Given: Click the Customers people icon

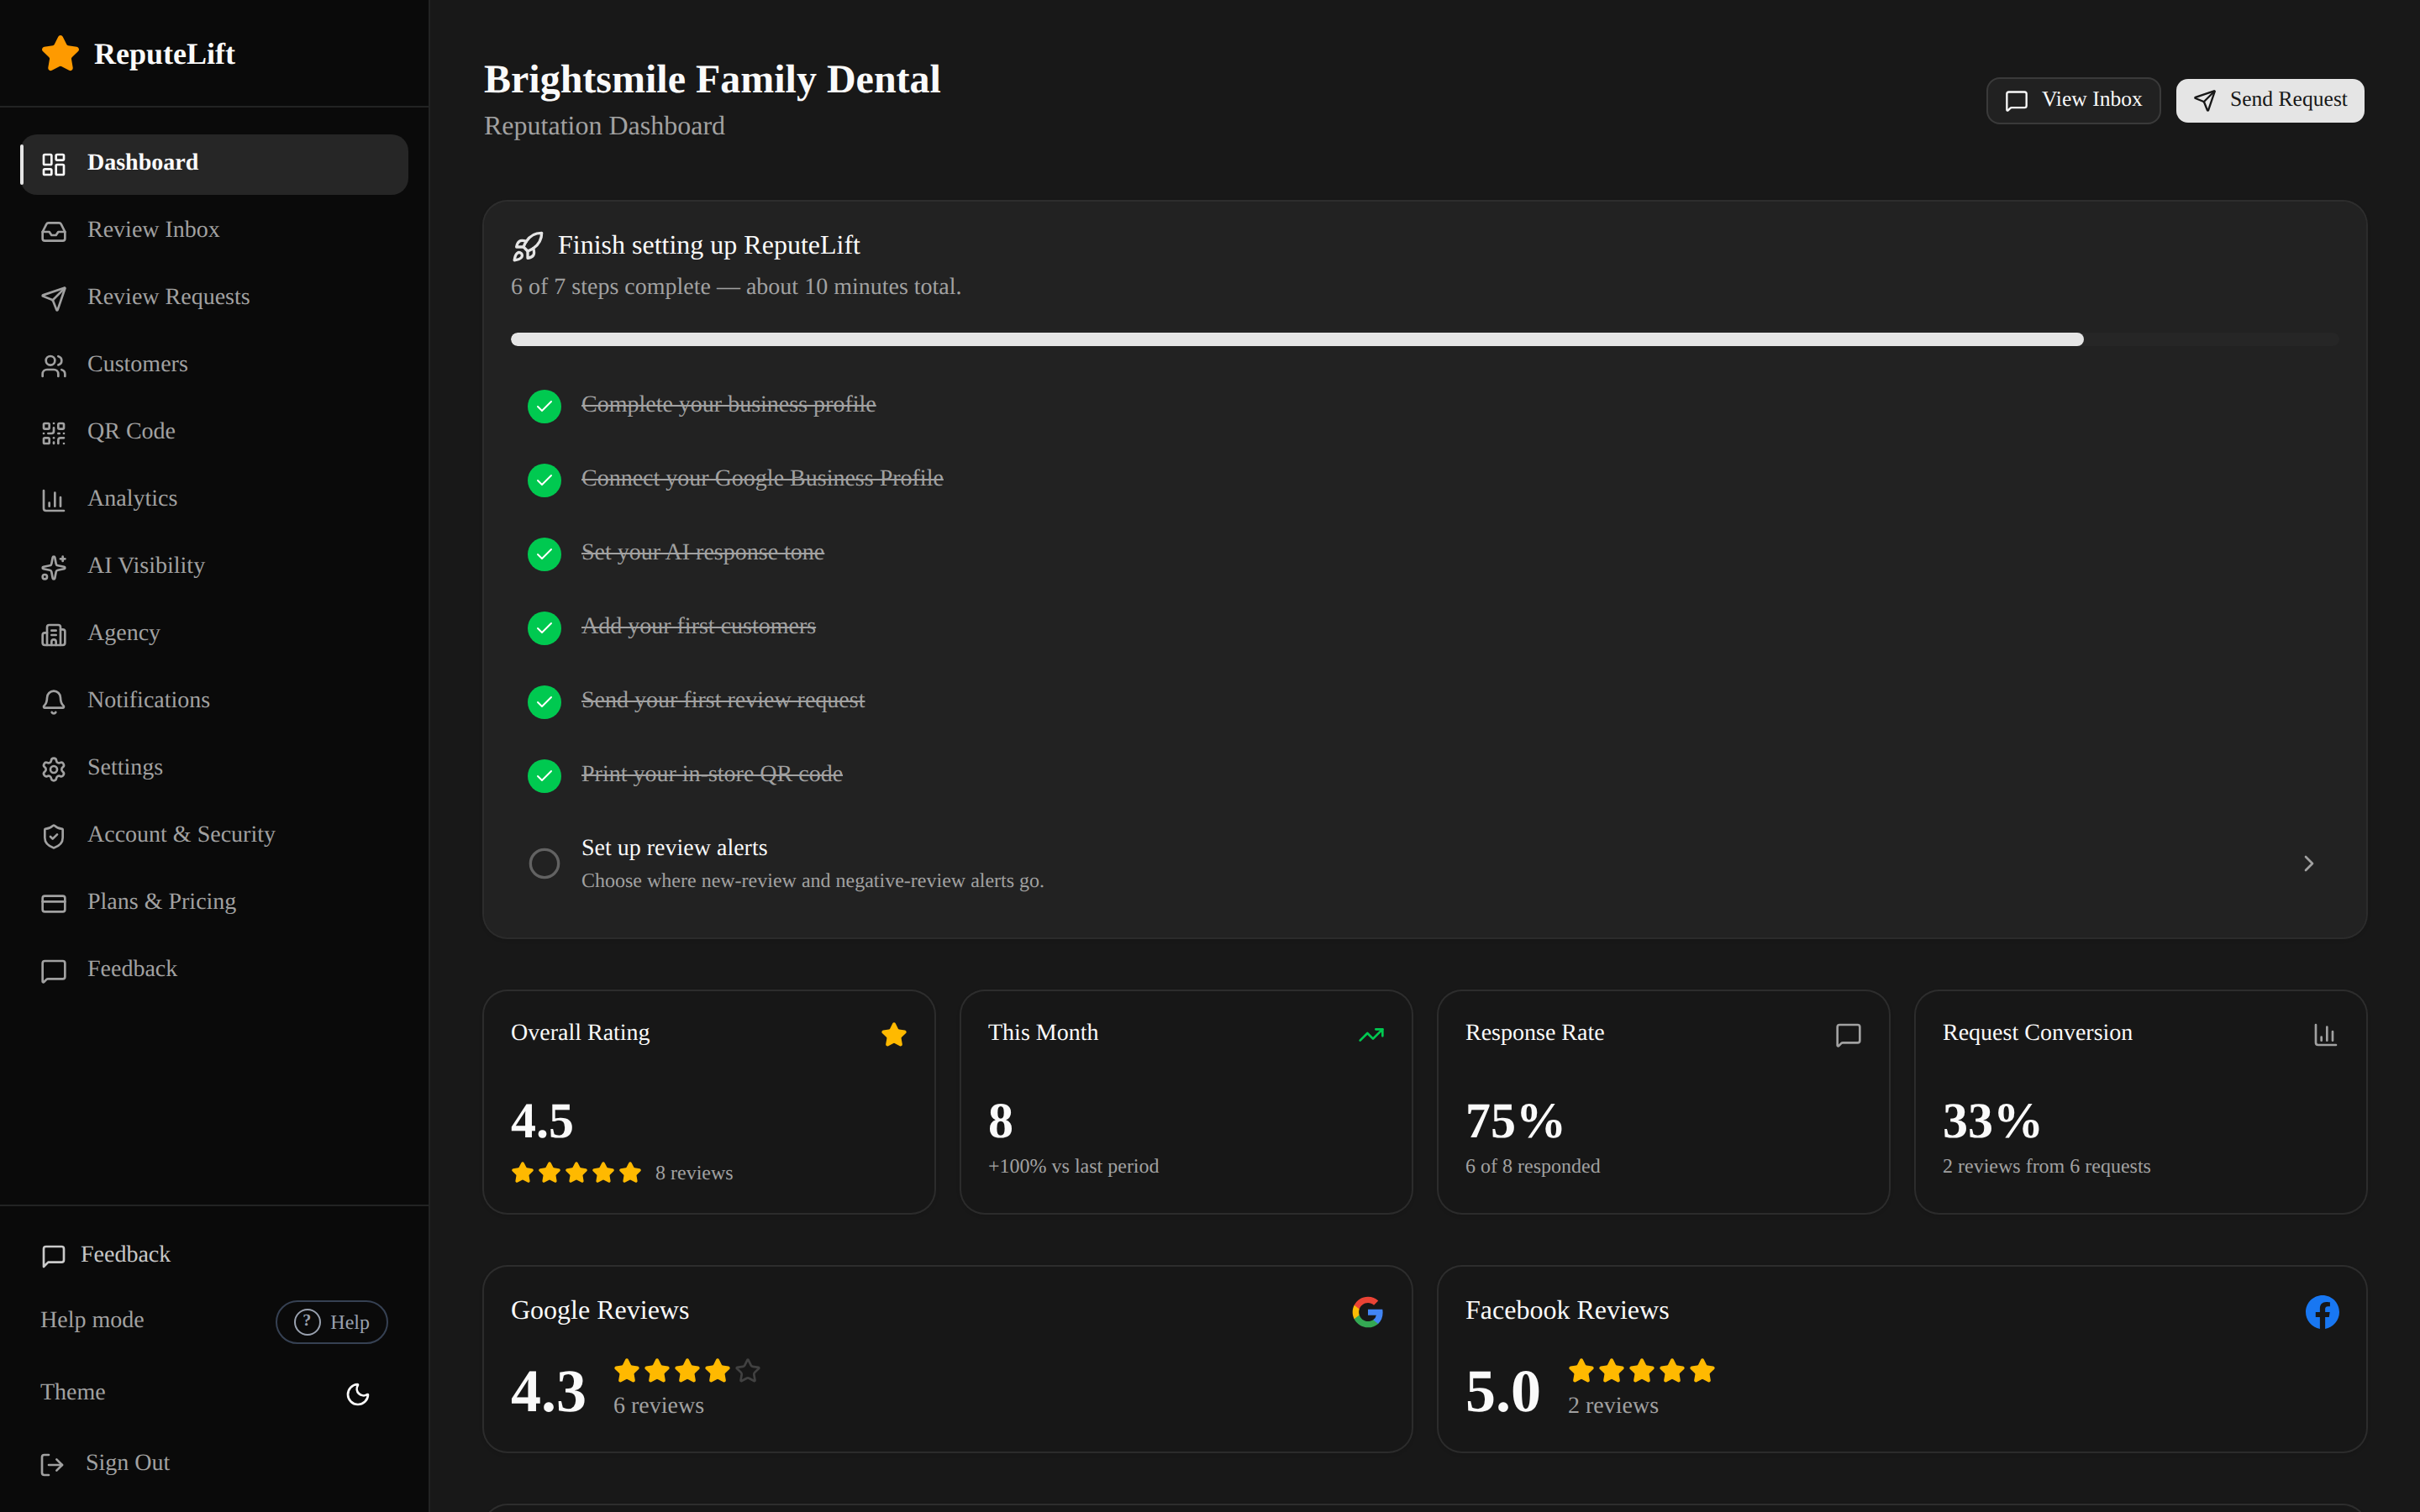Looking at the screenshot, I should tap(54, 365).
